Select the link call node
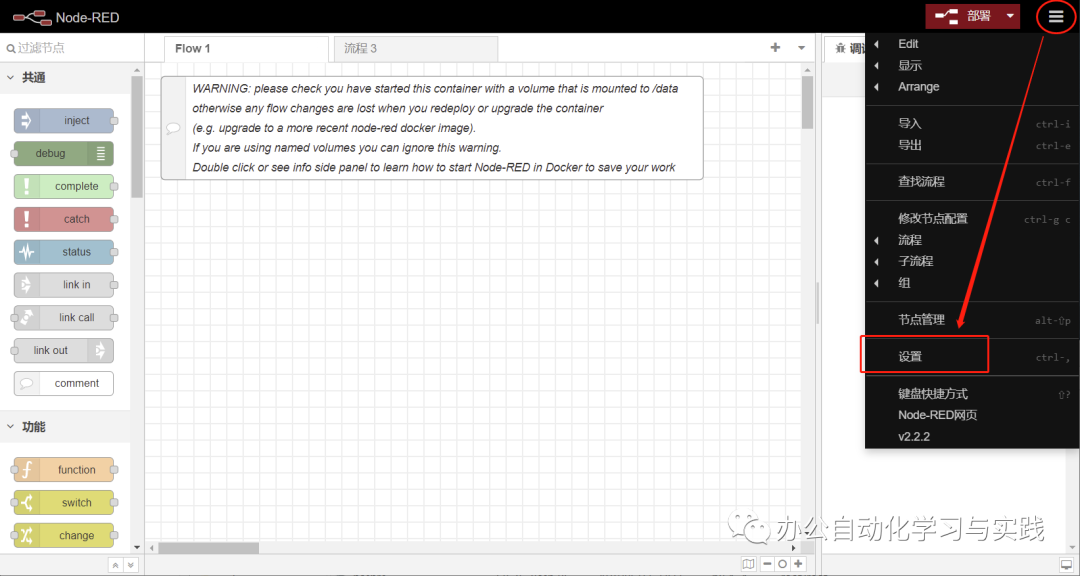The width and height of the screenshot is (1080, 576). pyautogui.click(x=64, y=318)
